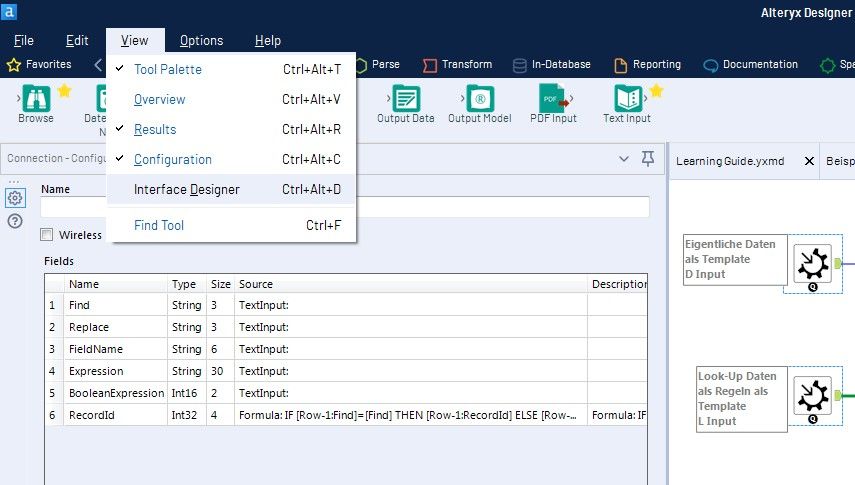
Task: Select the Expression field row
Action: (x=346, y=371)
